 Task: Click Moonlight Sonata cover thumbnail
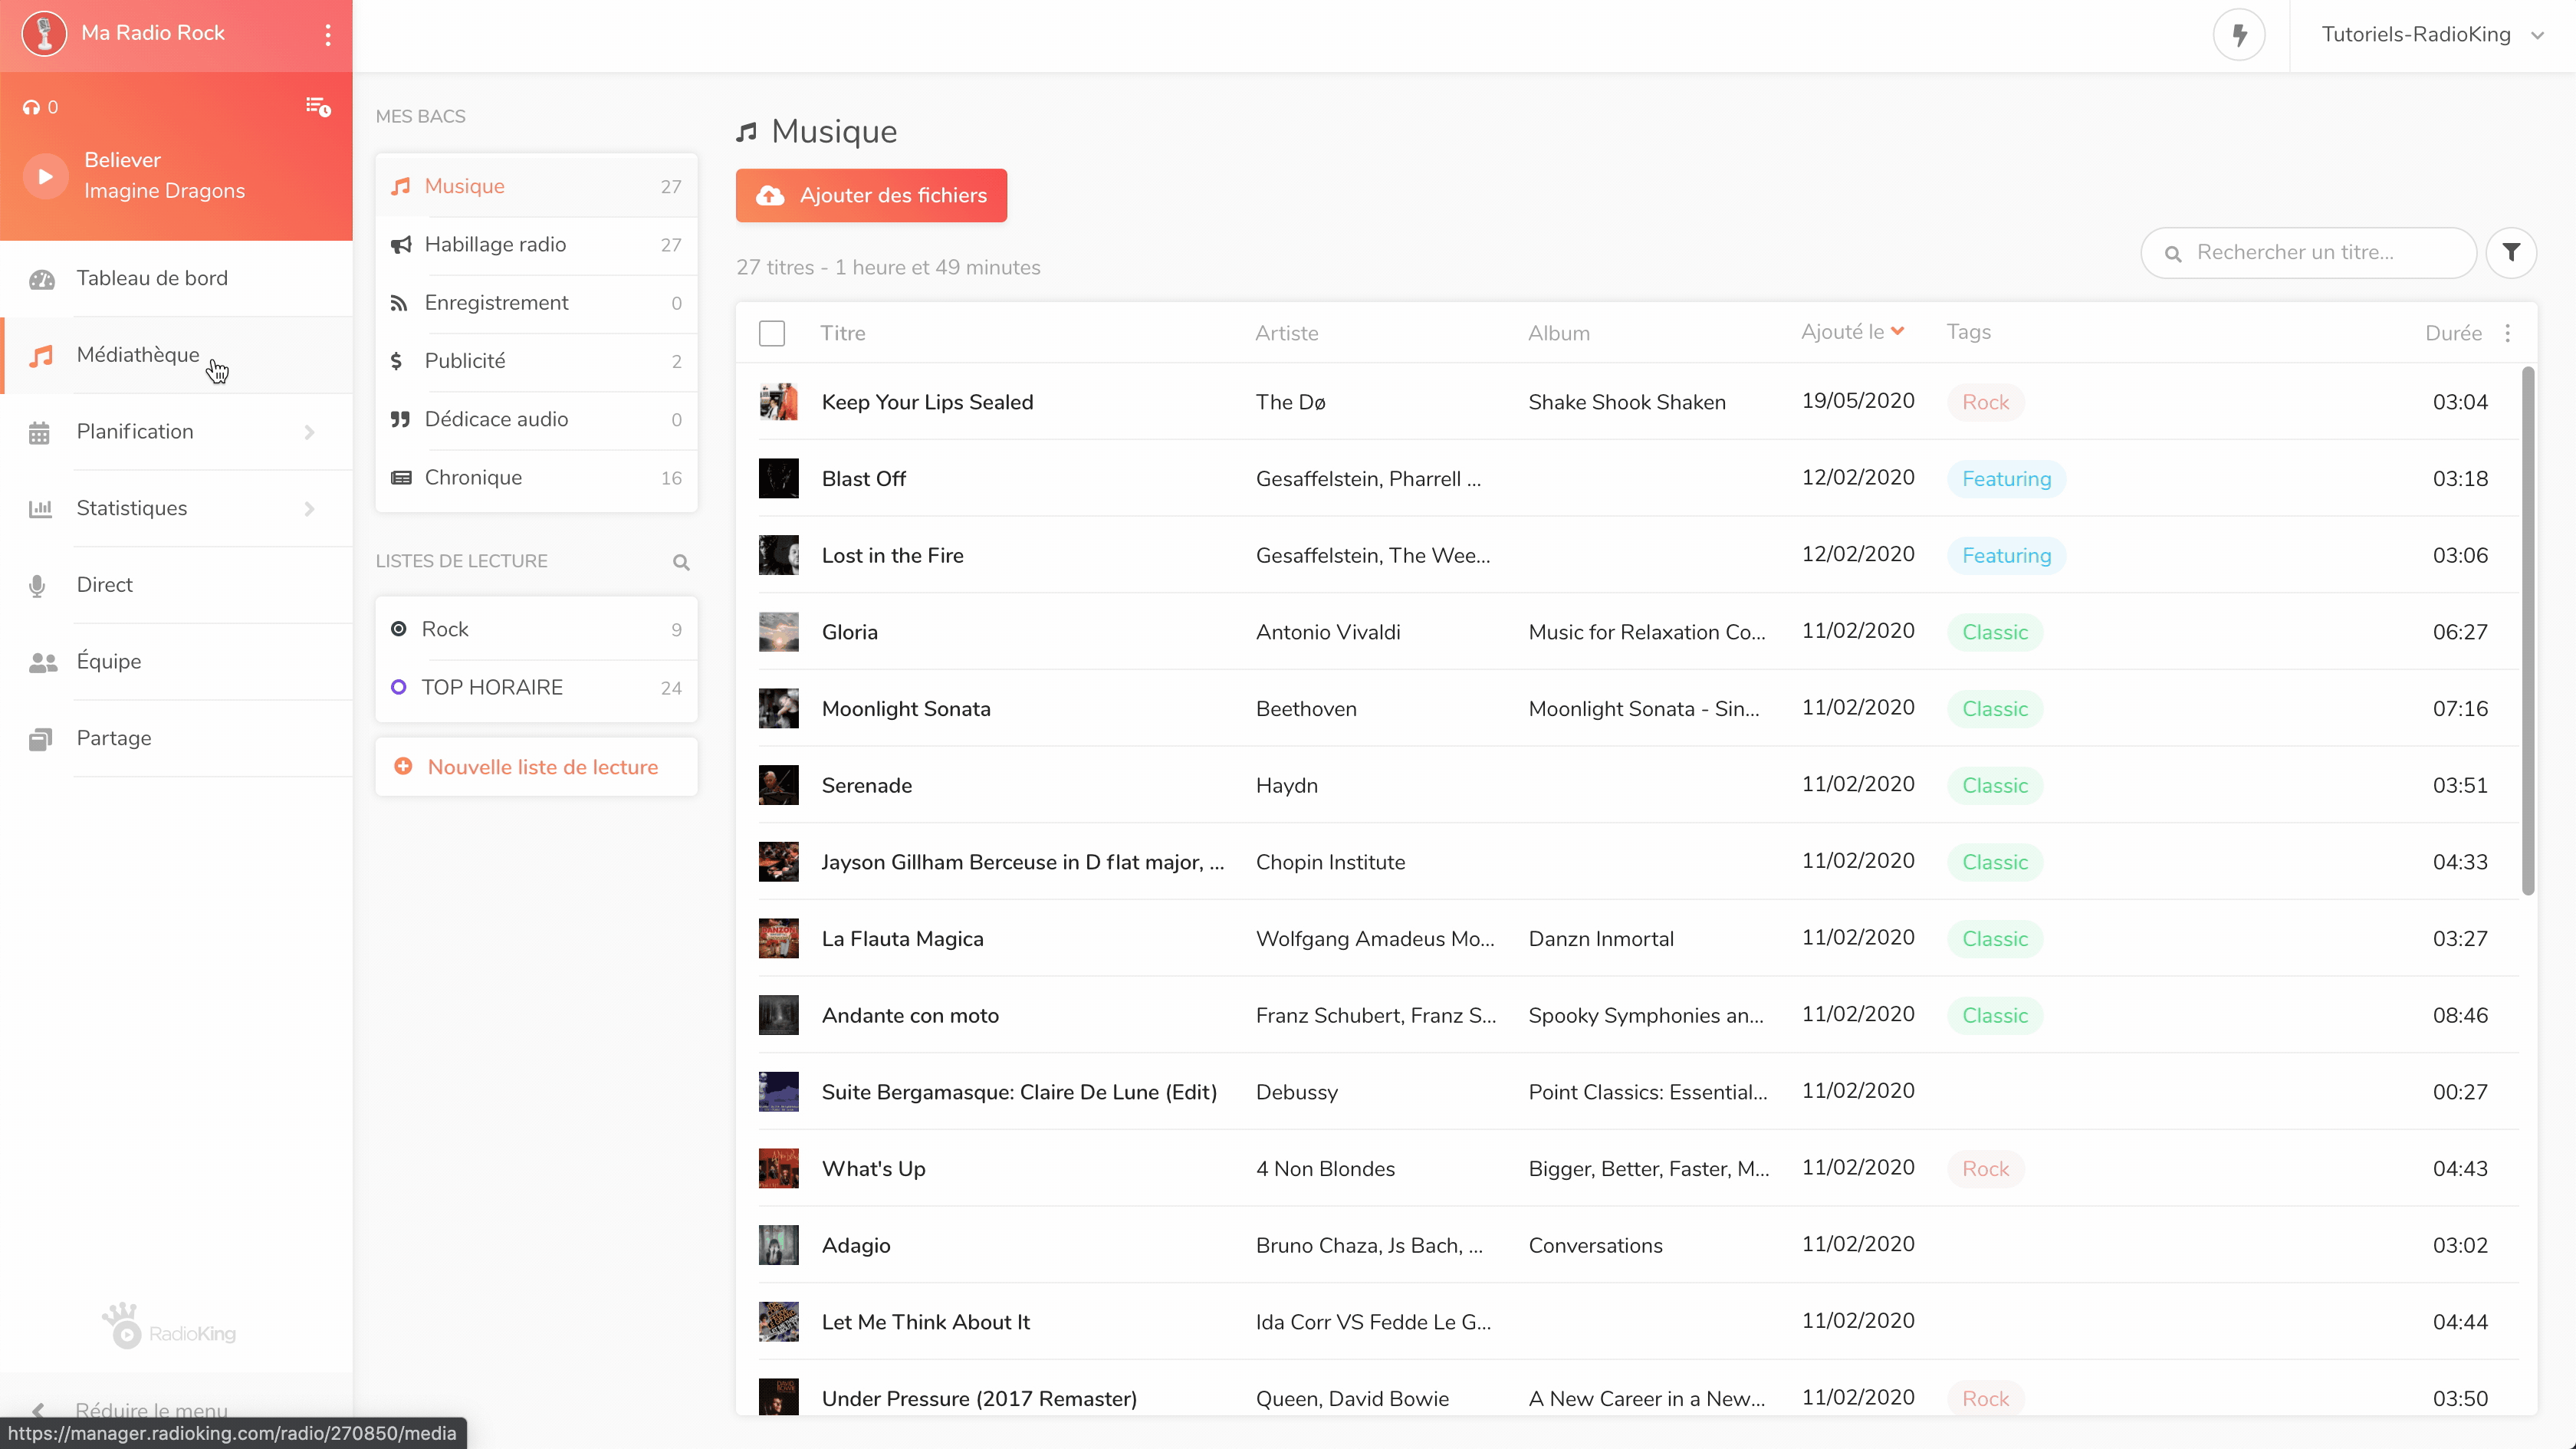pyautogui.click(x=778, y=709)
